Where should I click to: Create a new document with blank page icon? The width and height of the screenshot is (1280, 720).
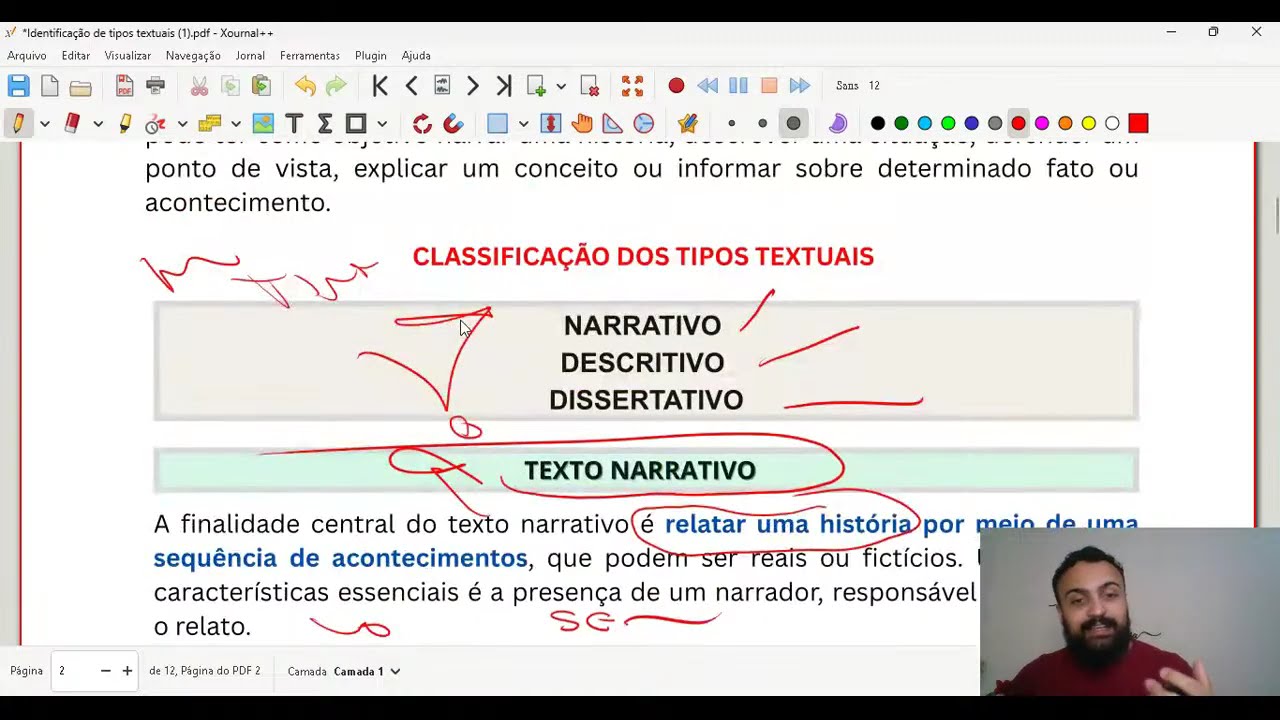49,86
